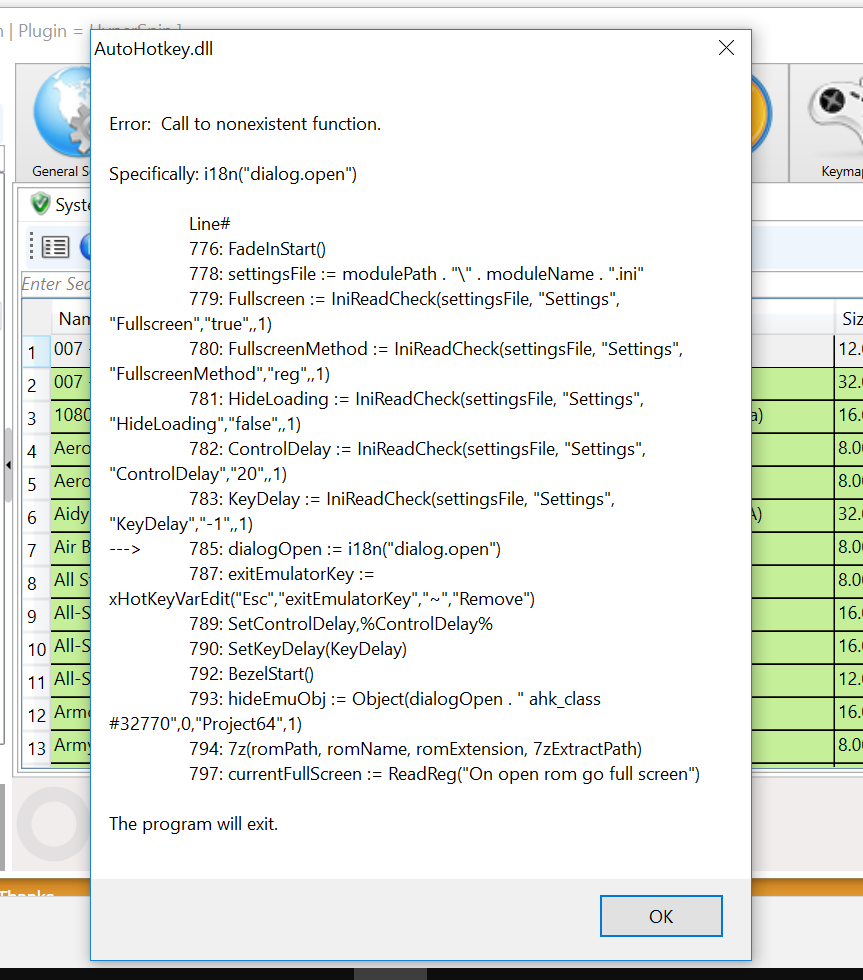Image resolution: width=863 pixels, height=980 pixels.
Task: Select the row 2 cell starting '007'
Action: pos(71,383)
